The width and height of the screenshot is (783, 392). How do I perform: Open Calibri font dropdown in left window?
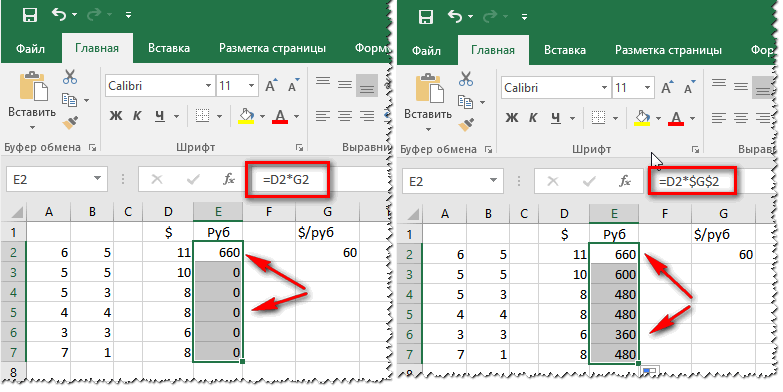[x=209, y=86]
